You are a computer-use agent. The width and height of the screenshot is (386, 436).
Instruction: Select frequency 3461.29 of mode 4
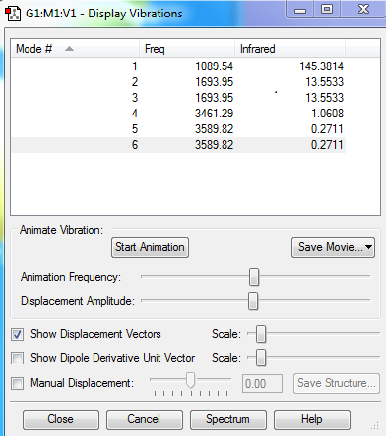(x=214, y=113)
